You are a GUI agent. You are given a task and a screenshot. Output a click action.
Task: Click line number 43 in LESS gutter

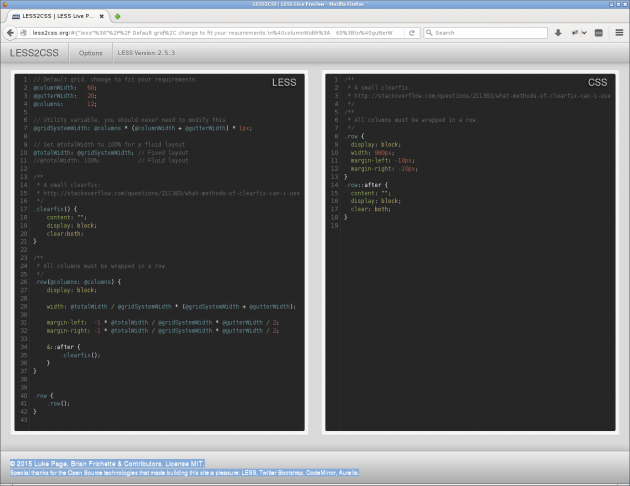(24, 419)
